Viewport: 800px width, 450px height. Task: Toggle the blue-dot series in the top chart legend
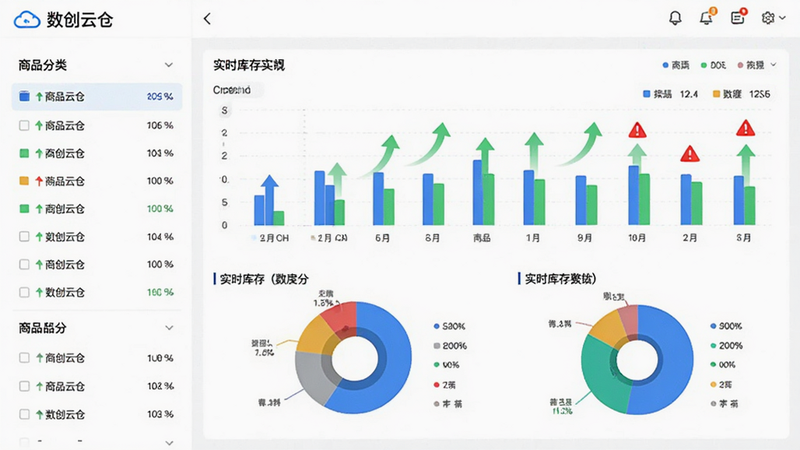676,65
